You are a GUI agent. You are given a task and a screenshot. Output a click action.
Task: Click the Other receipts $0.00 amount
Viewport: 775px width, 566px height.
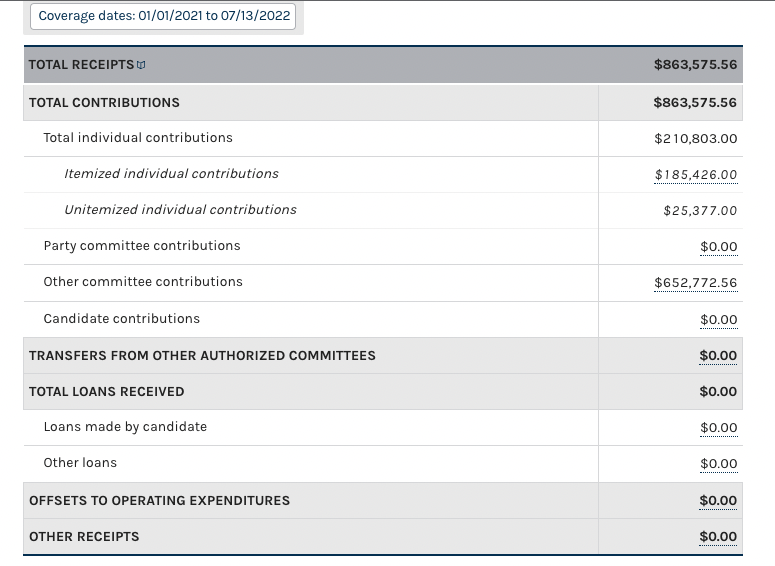click(718, 537)
